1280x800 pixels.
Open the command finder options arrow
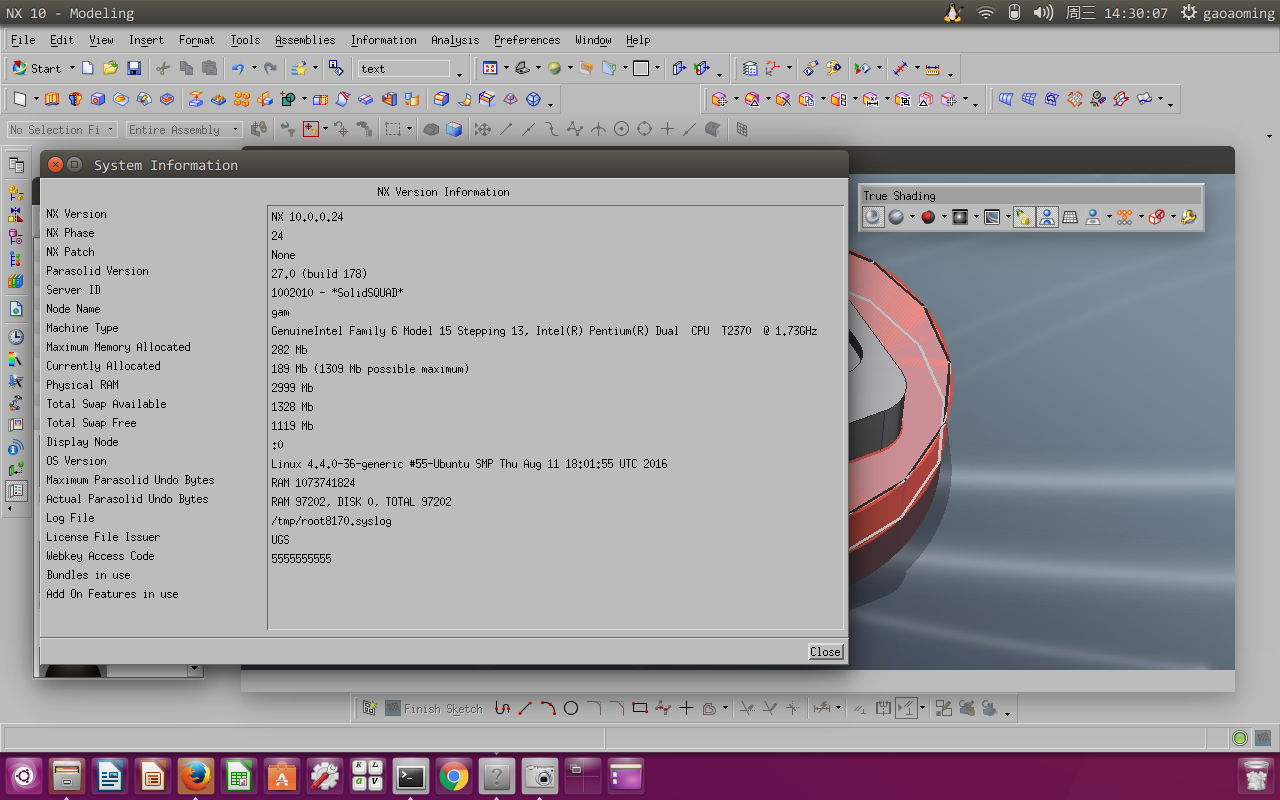(459, 73)
